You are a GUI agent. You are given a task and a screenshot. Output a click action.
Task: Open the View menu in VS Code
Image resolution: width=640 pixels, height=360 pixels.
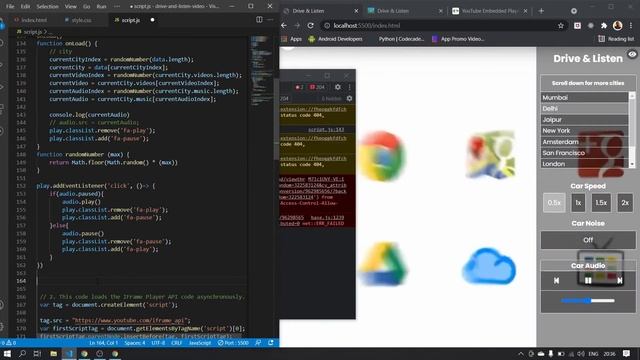[x=71, y=7]
